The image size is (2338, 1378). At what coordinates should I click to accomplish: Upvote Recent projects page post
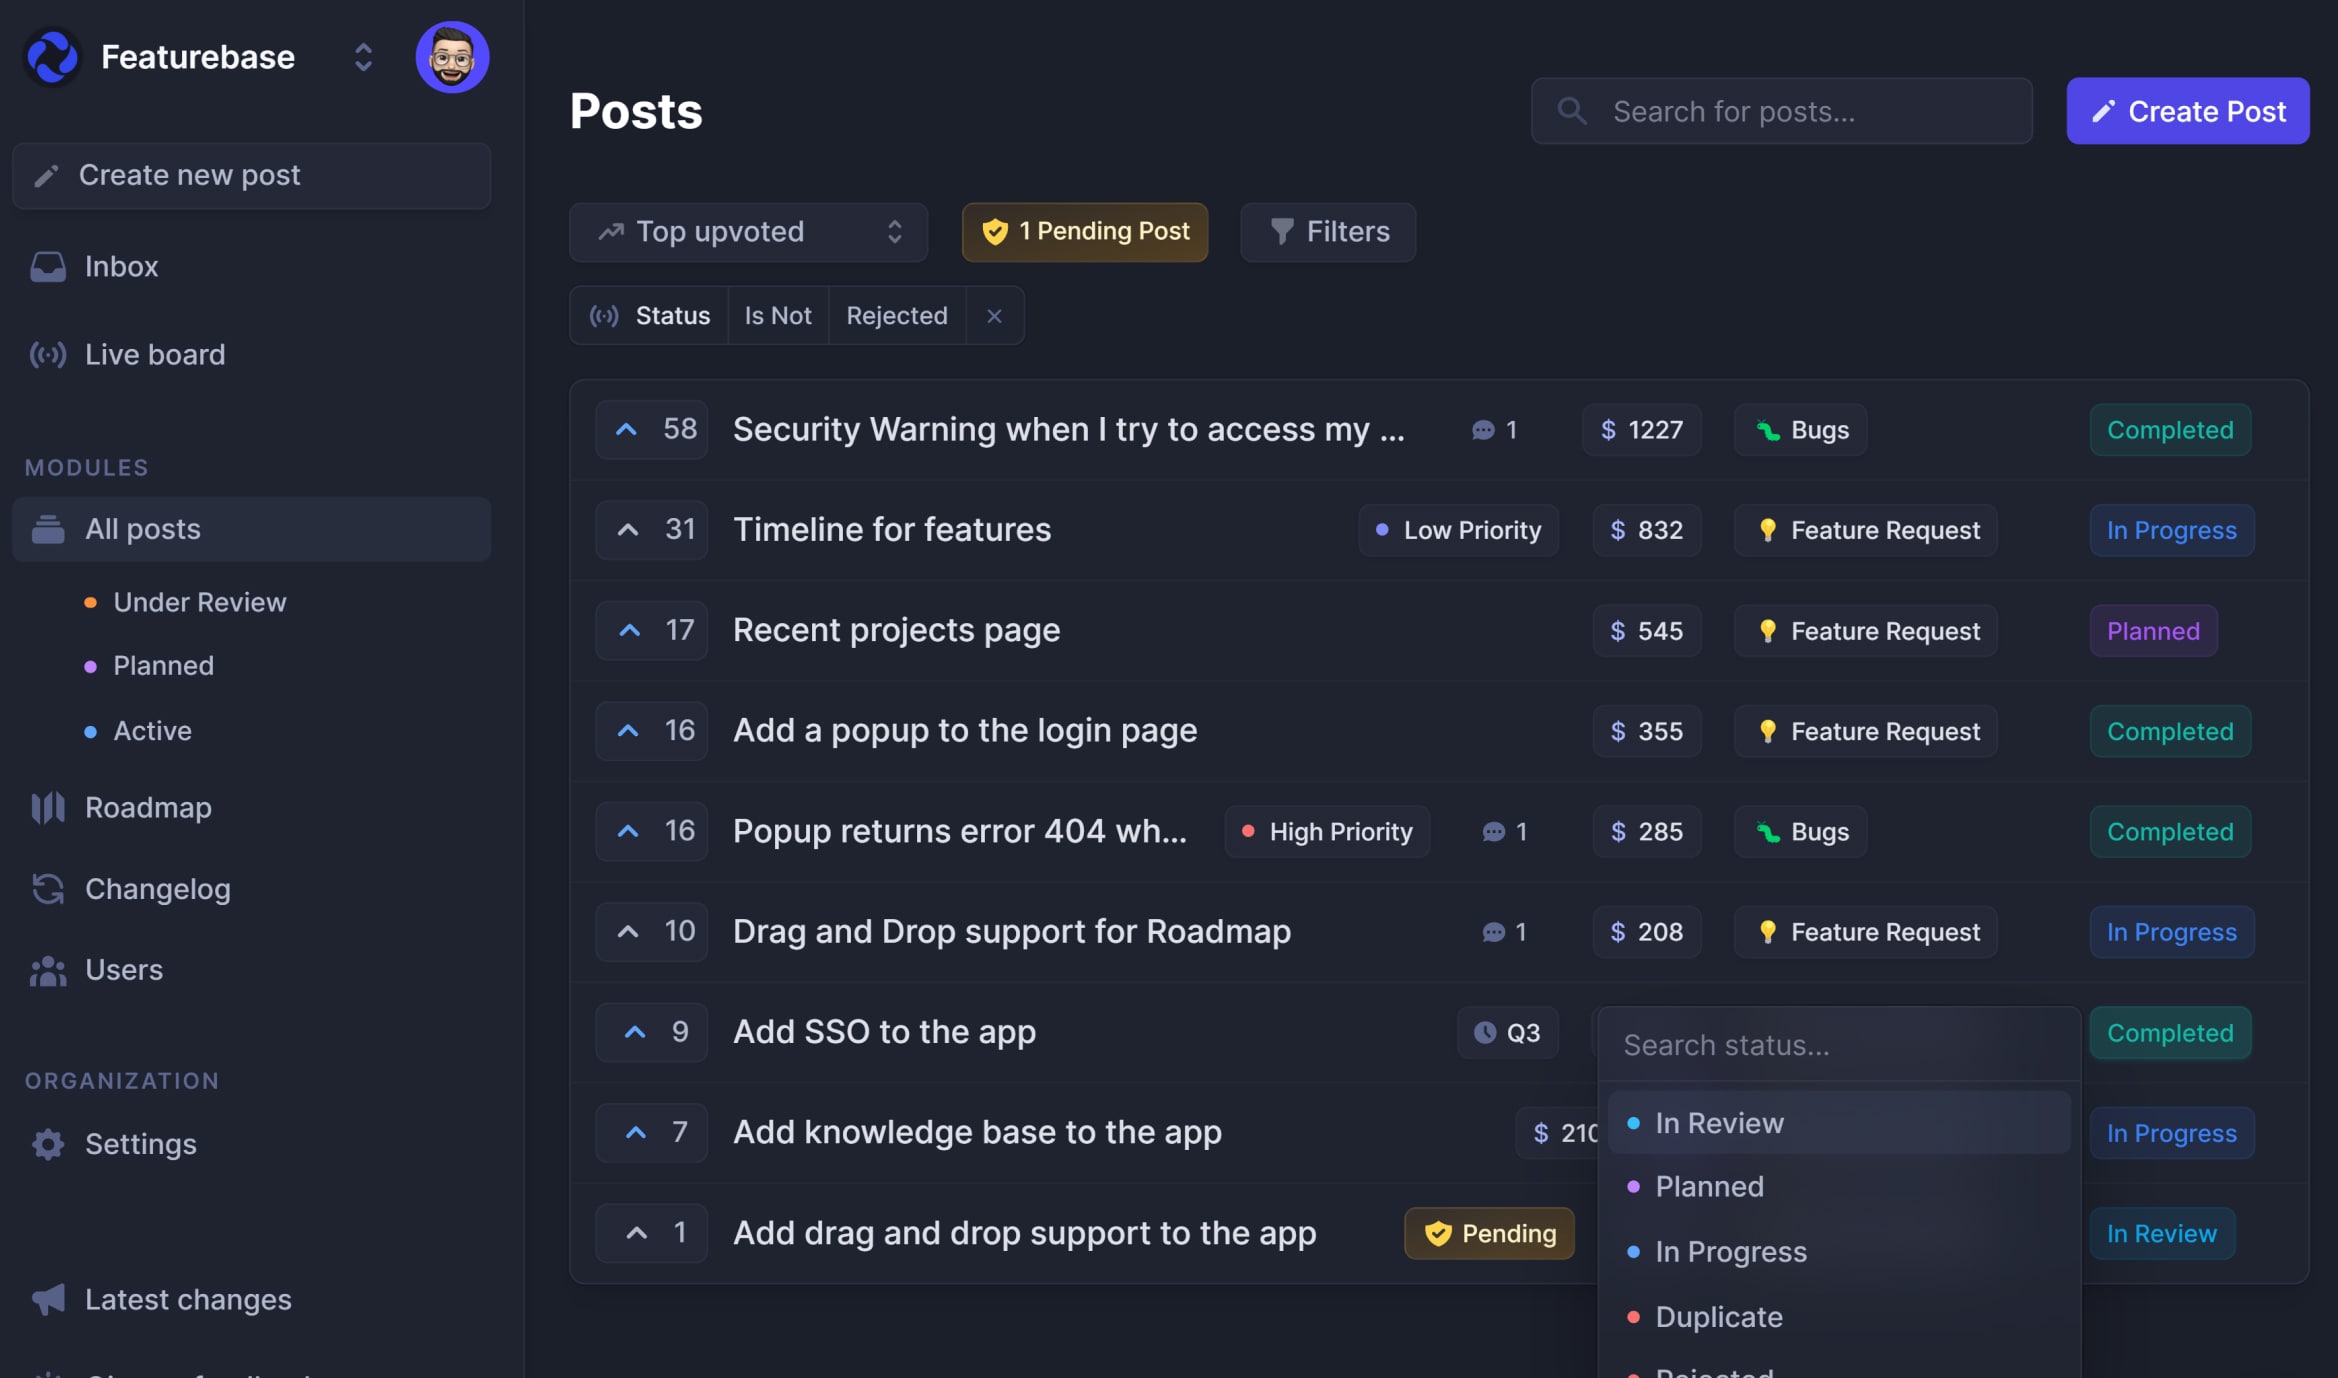(651, 631)
